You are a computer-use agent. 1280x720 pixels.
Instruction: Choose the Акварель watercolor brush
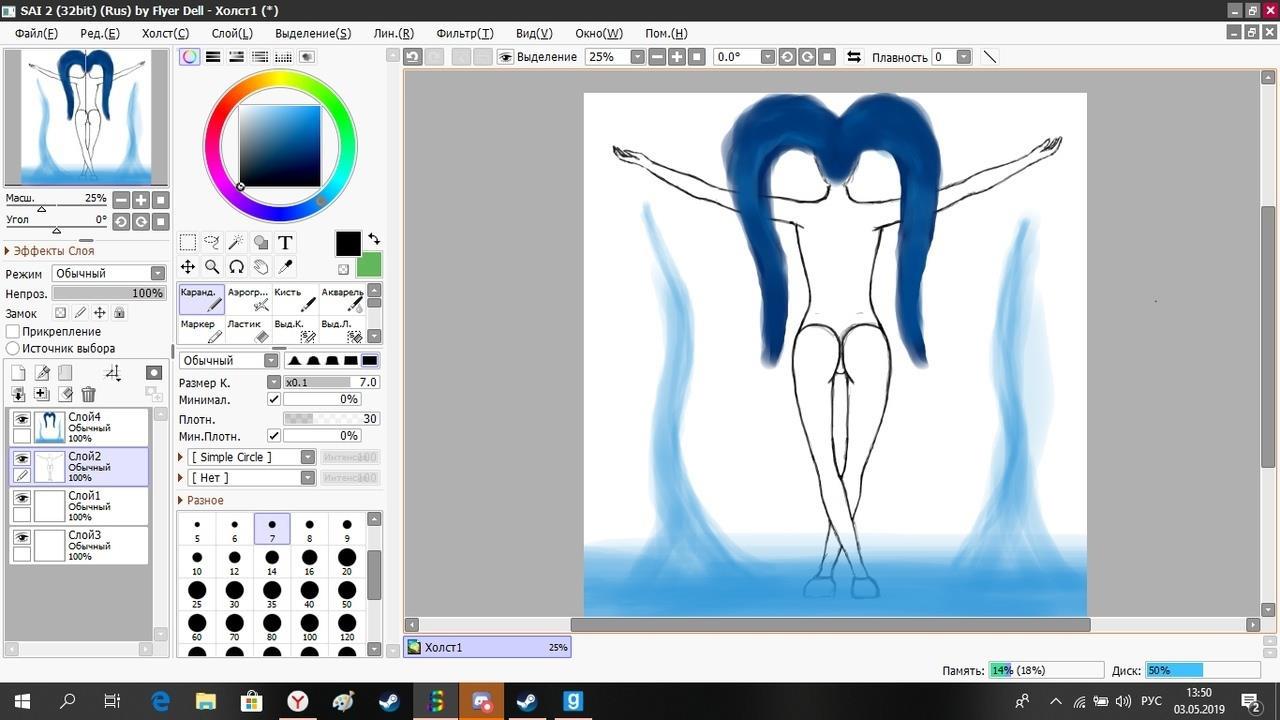pos(343,299)
